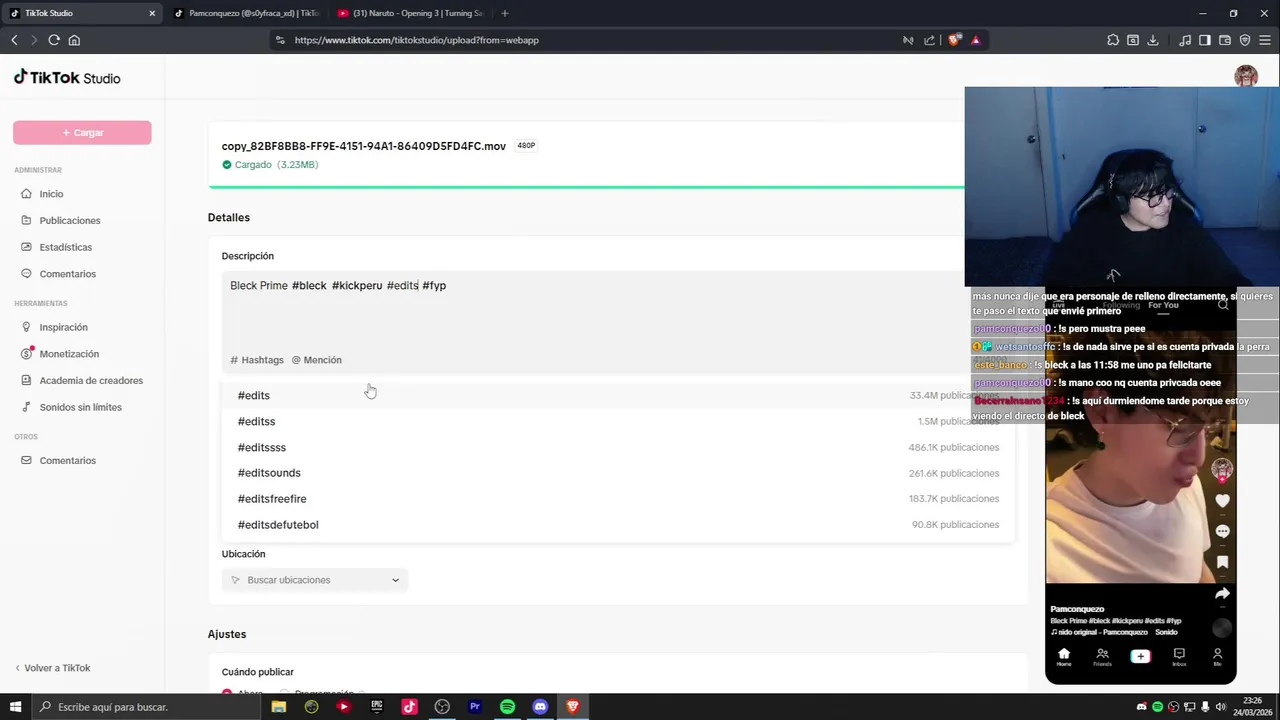This screenshot has height=720, width=1280.
Task: Open the Brave VPN shield icon
Action: pos(1245,40)
